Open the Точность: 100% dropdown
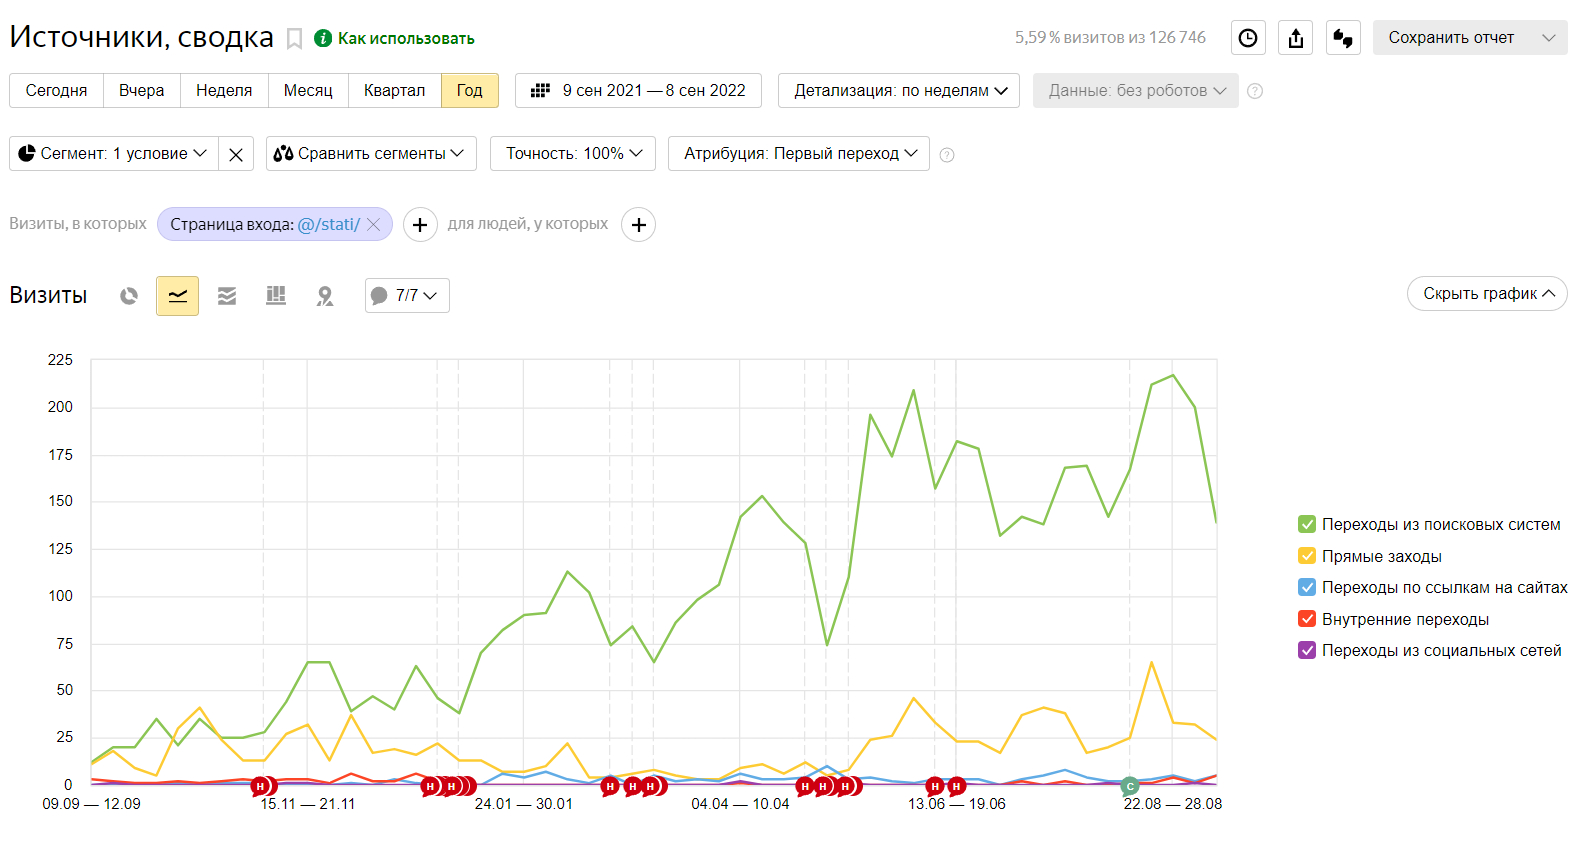The height and width of the screenshot is (842, 1578). coord(573,154)
